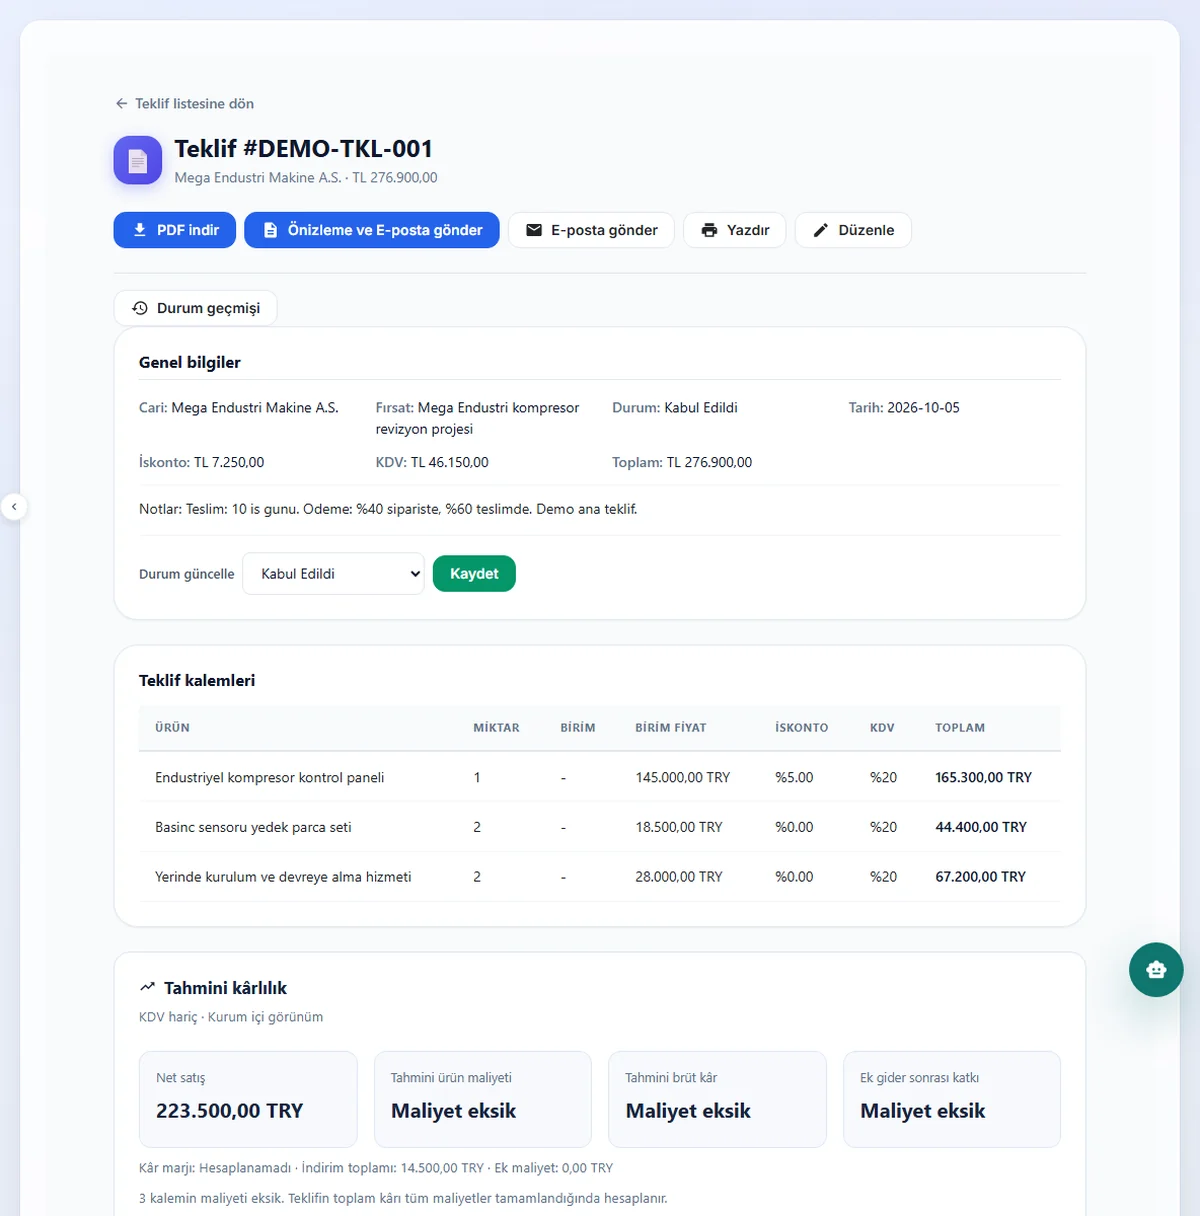The image size is (1200, 1216).
Task: Click the BİRİM FİYAT column header
Action: click(x=671, y=728)
